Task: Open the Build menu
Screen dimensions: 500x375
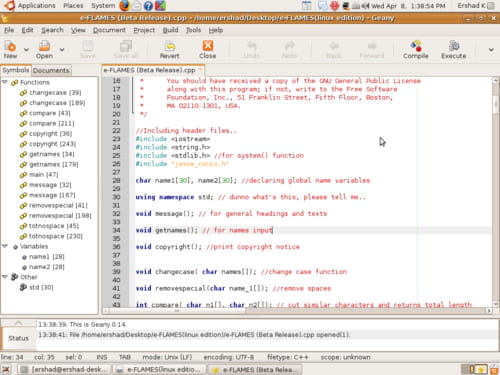Action: click(x=171, y=30)
